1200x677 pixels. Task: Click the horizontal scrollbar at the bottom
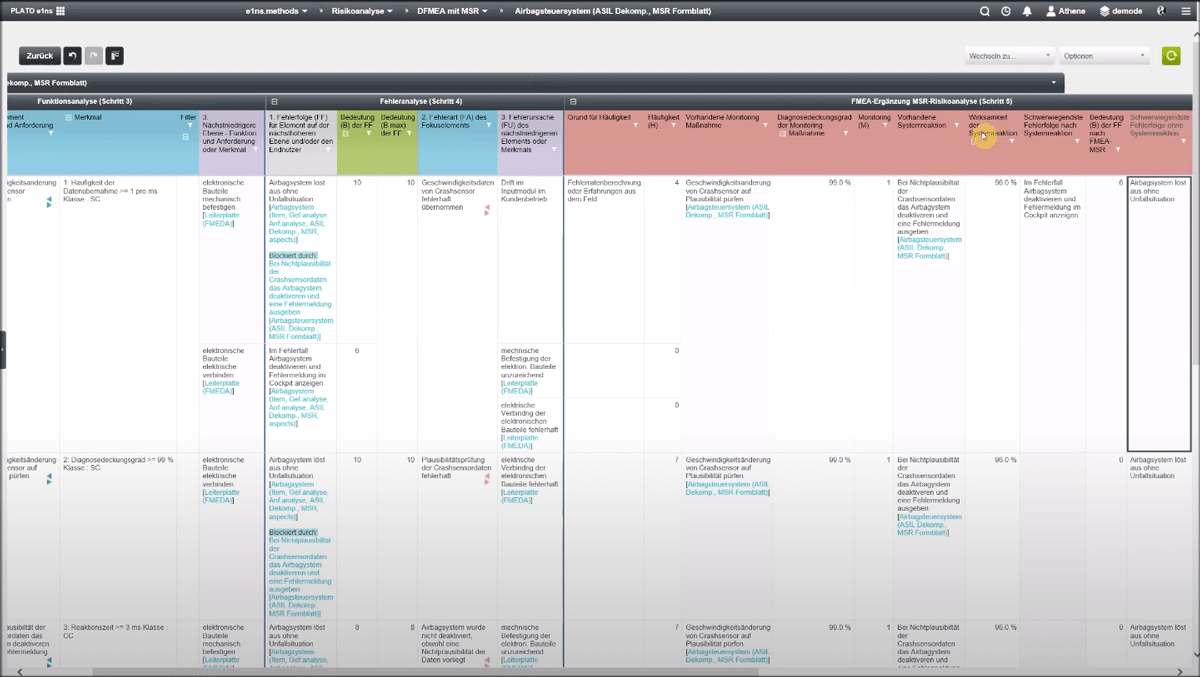[400, 671]
